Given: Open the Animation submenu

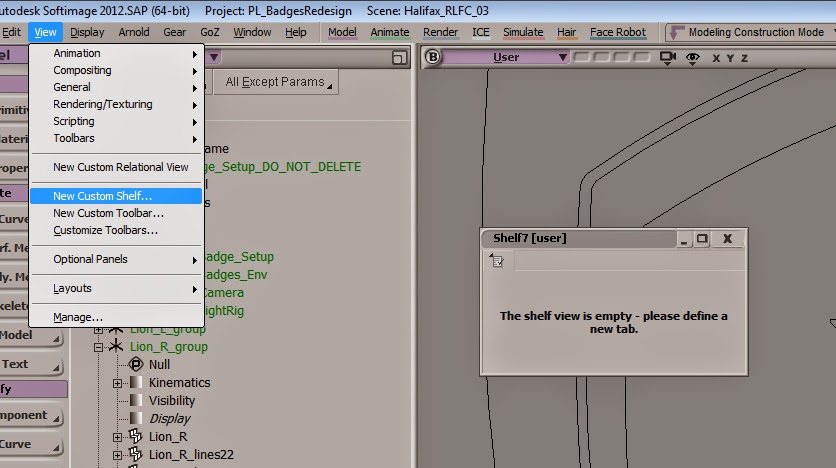Looking at the screenshot, I should [116, 53].
